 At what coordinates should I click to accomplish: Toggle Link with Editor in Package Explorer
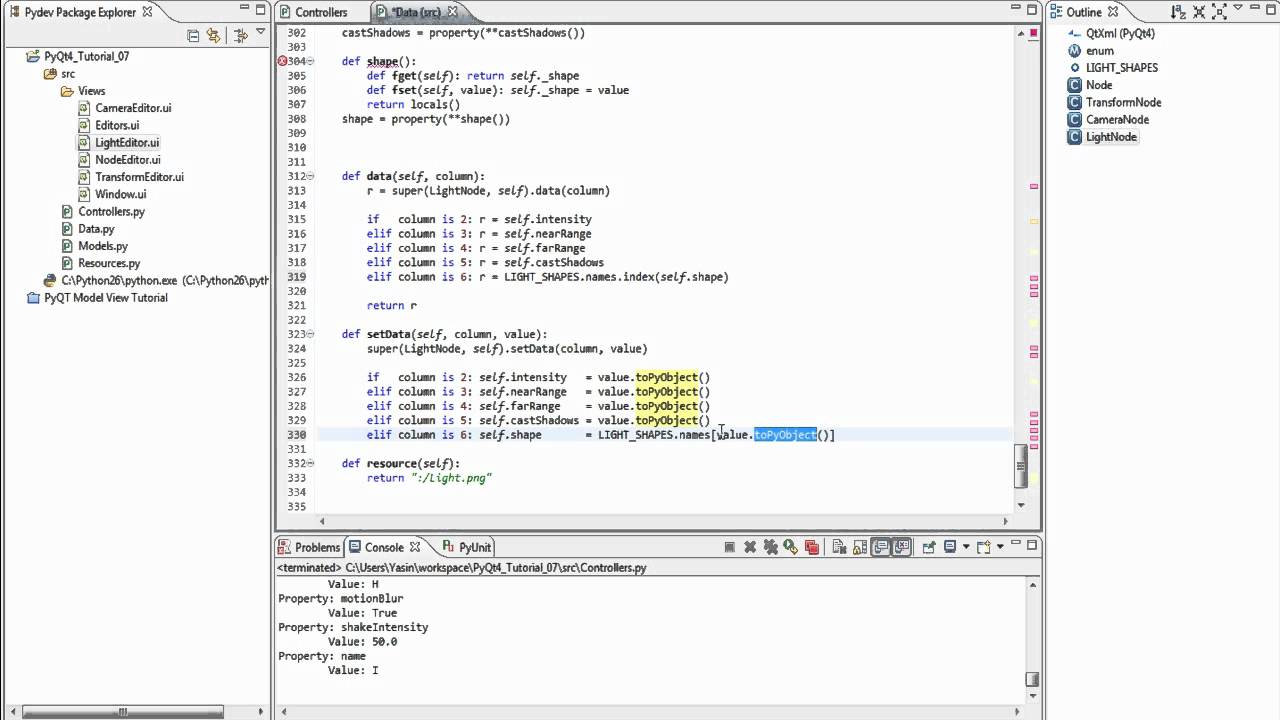213,35
